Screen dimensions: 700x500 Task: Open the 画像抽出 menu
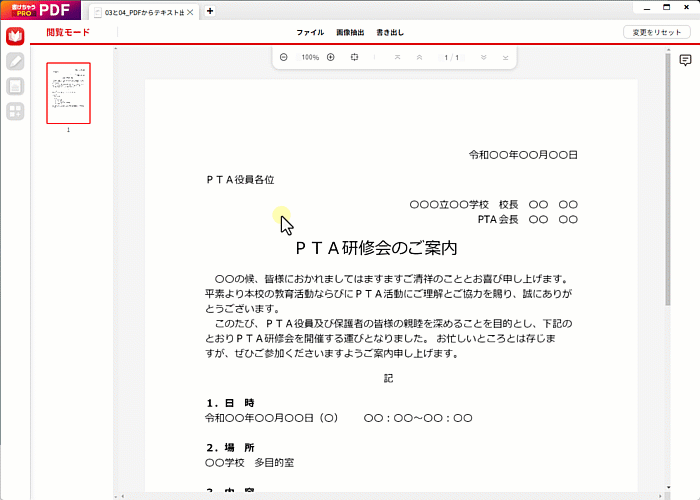point(350,32)
